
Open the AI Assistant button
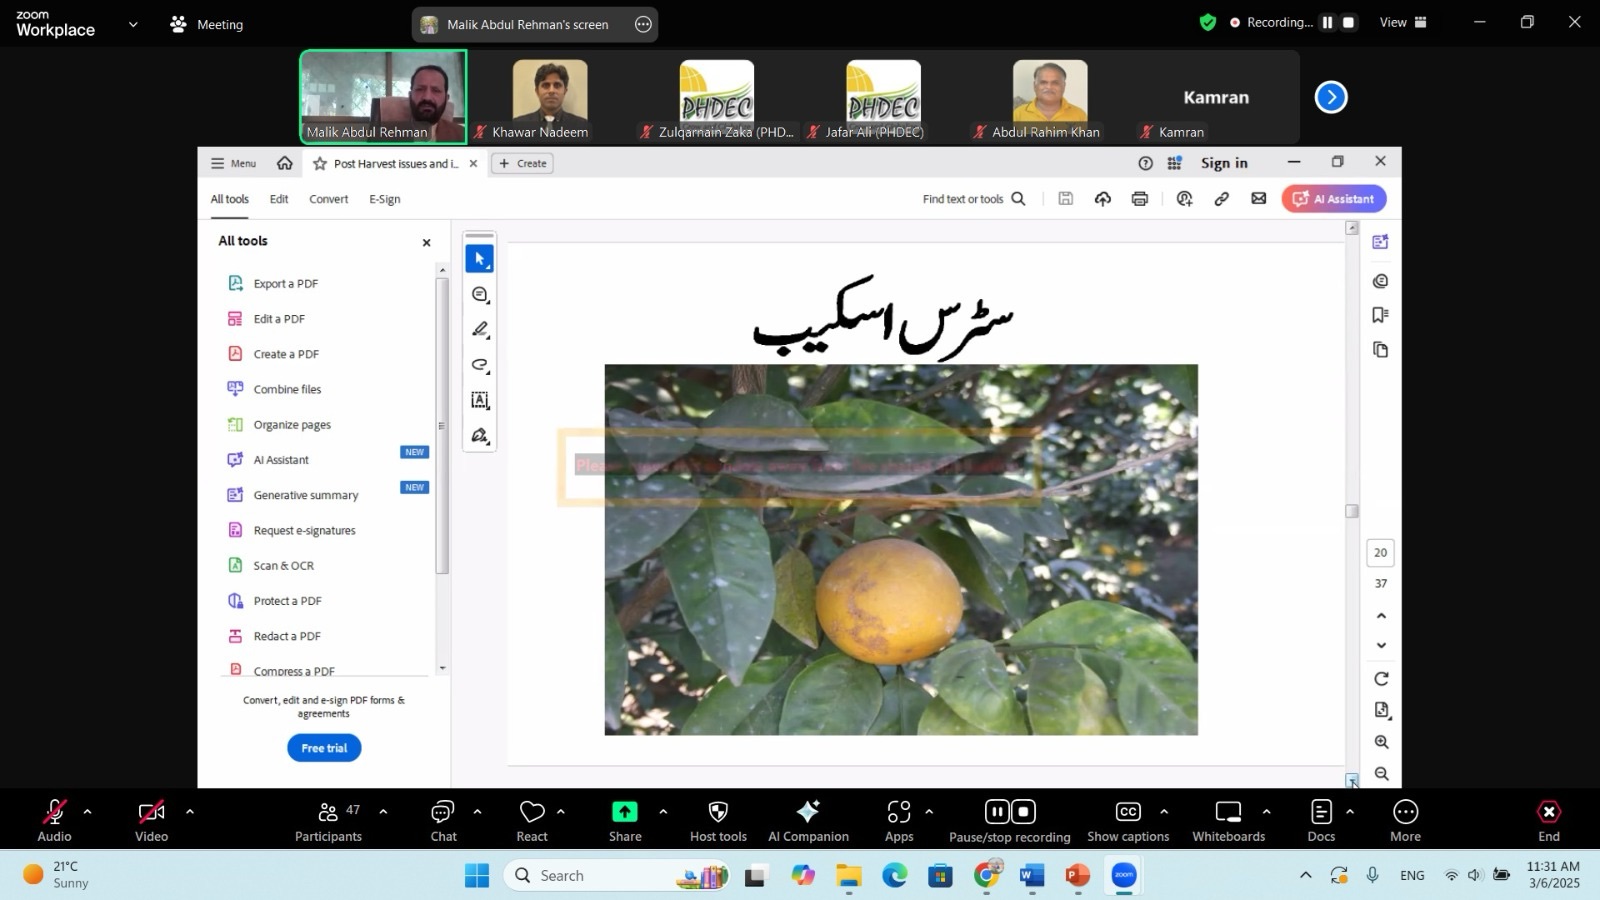(1334, 199)
